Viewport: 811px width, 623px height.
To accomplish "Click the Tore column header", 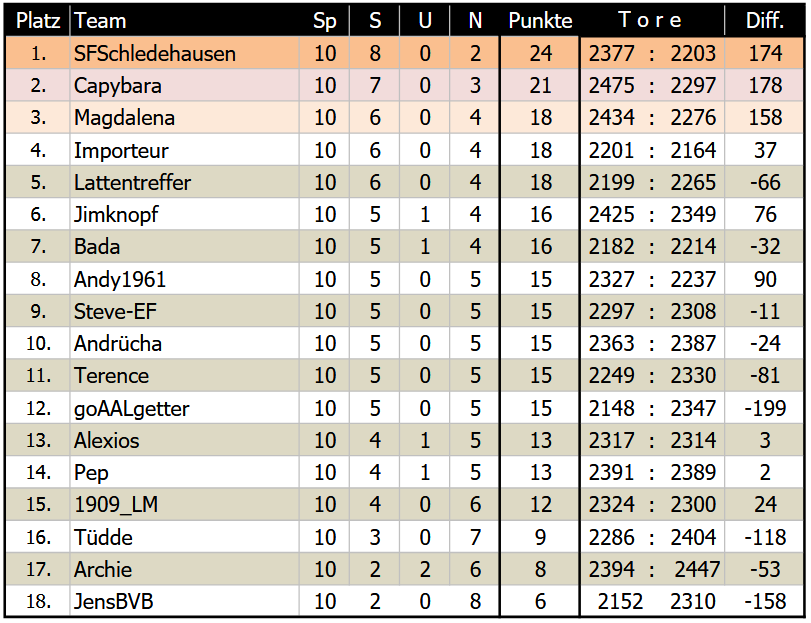I will pos(651,21).
